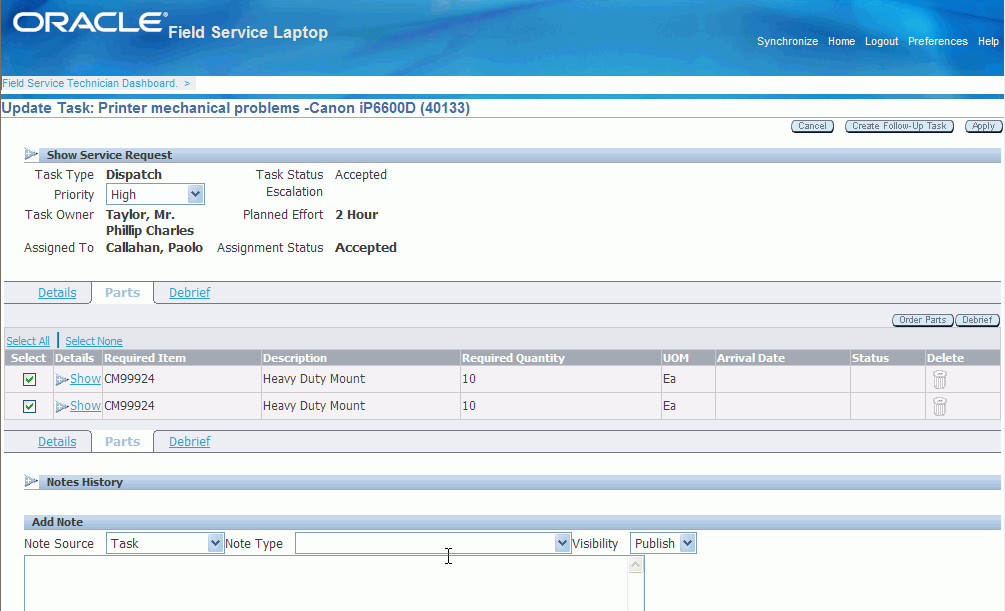This screenshot has width=1005, height=611.
Task: Go to Home in the header
Action: click(x=841, y=41)
